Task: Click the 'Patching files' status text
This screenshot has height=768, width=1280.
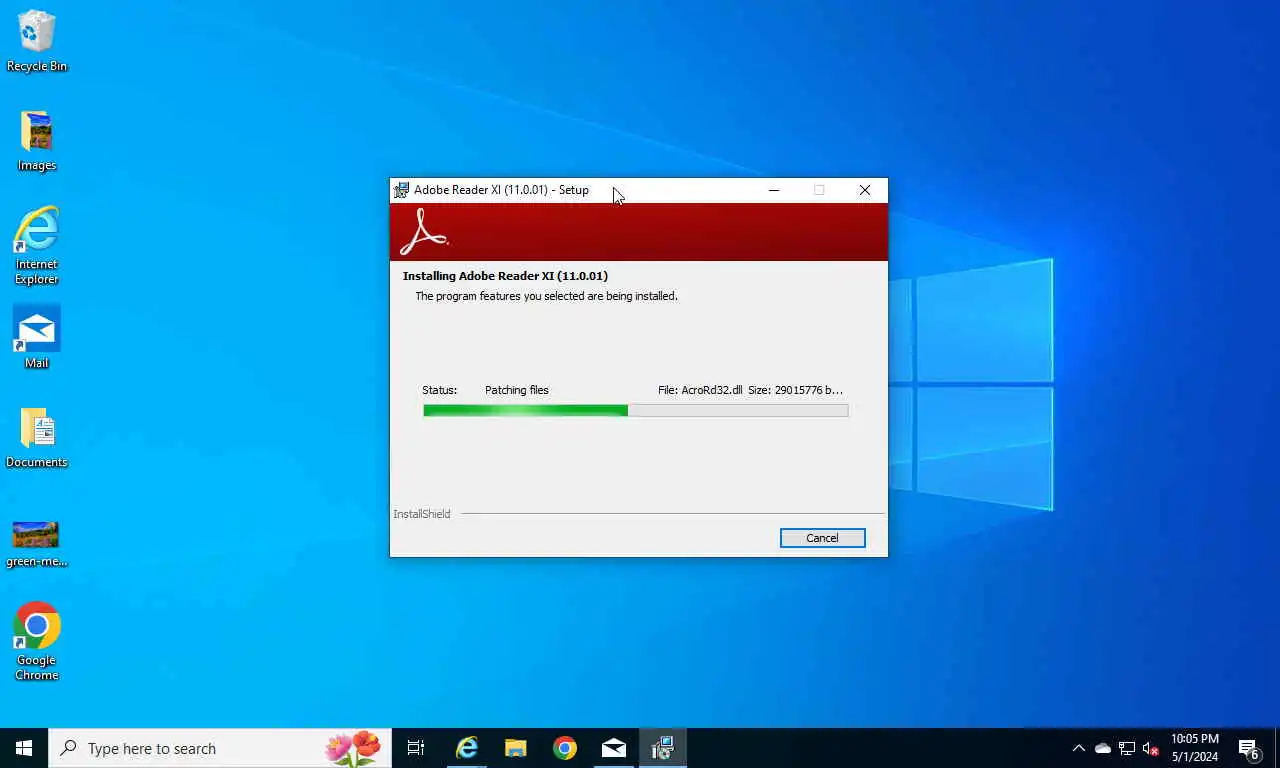Action: 517,390
